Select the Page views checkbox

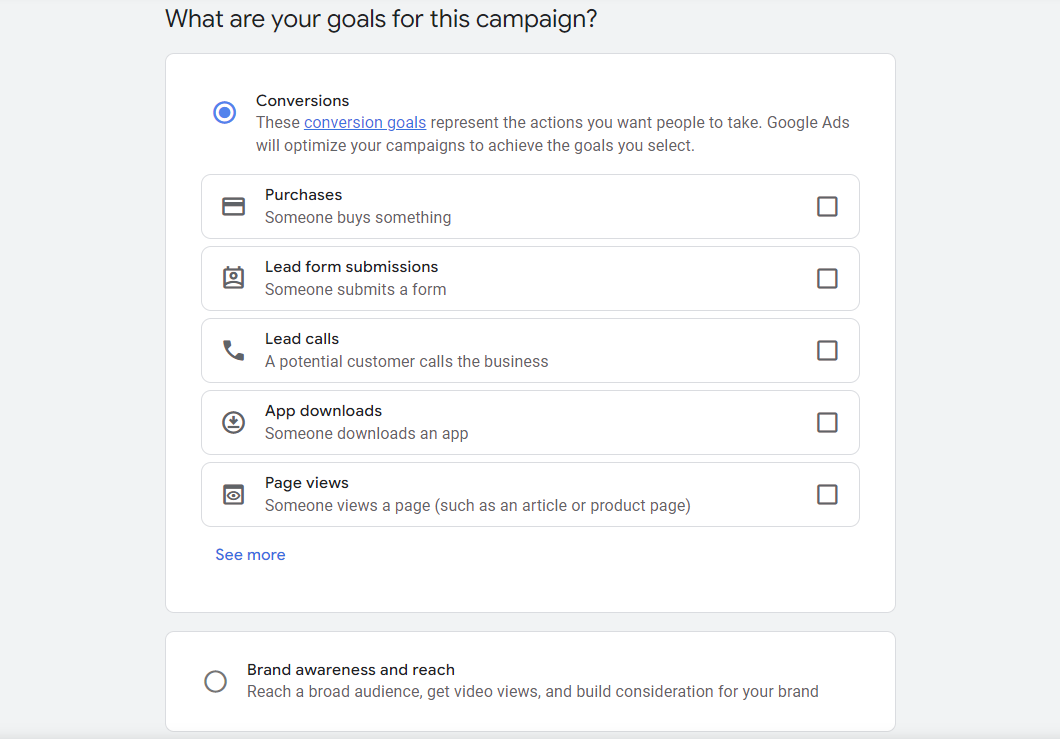click(827, 494)
